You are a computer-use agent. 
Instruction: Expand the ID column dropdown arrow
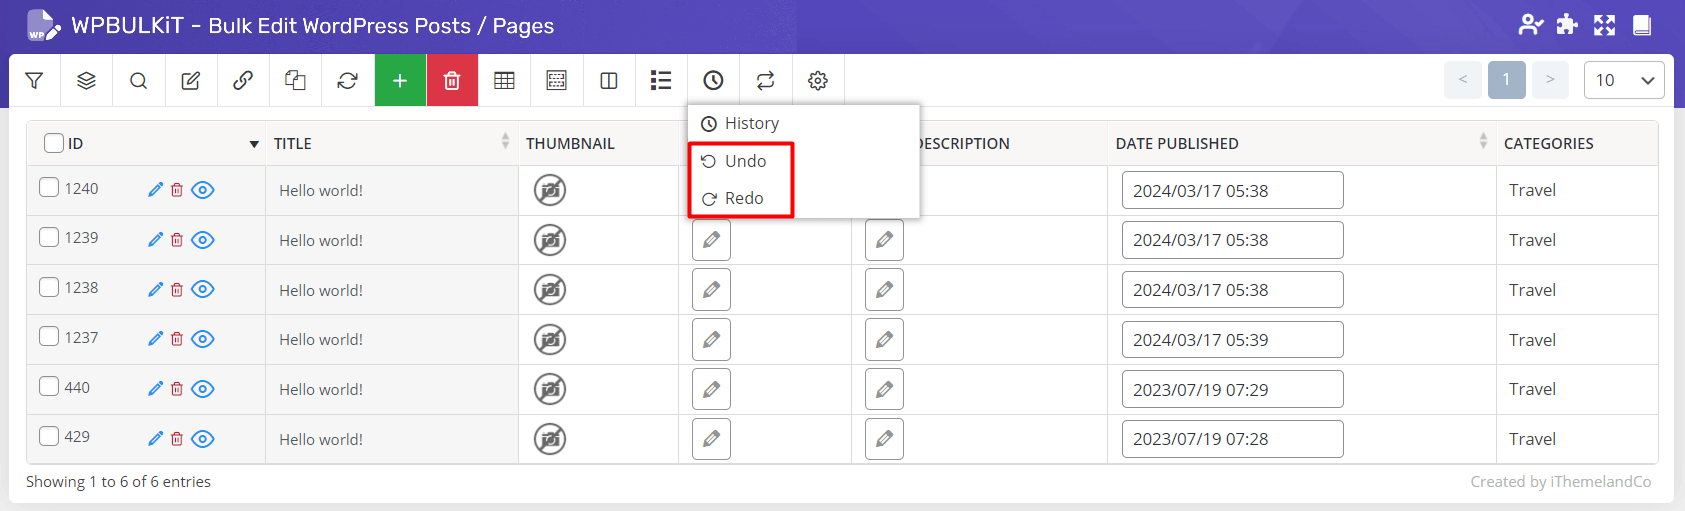coord(254,144)
